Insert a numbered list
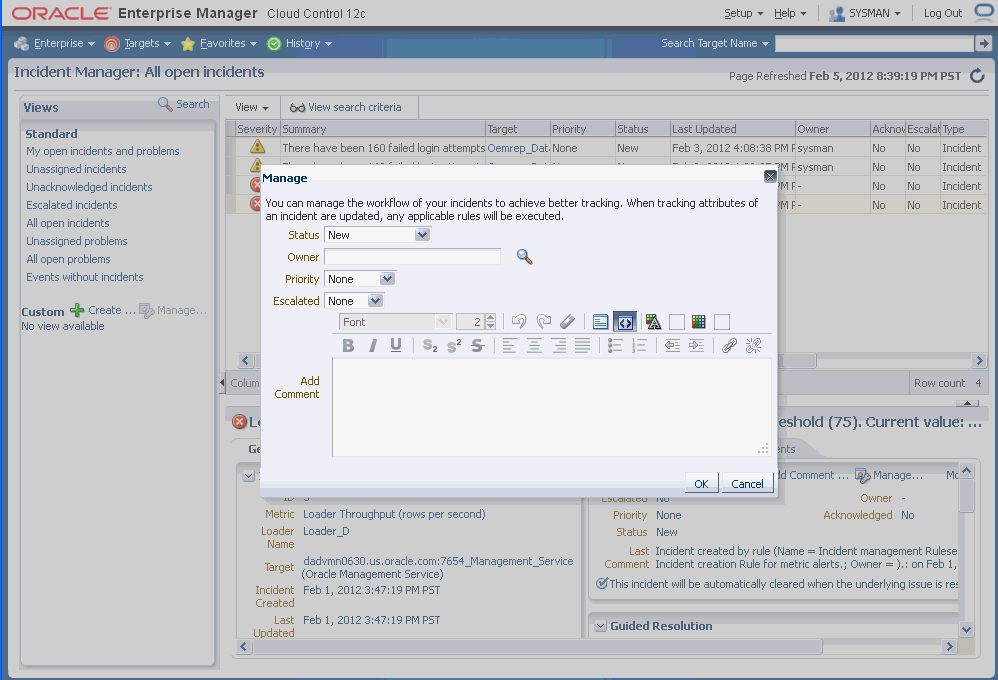Screen dimensions: 998x680 tap(639, 345)
